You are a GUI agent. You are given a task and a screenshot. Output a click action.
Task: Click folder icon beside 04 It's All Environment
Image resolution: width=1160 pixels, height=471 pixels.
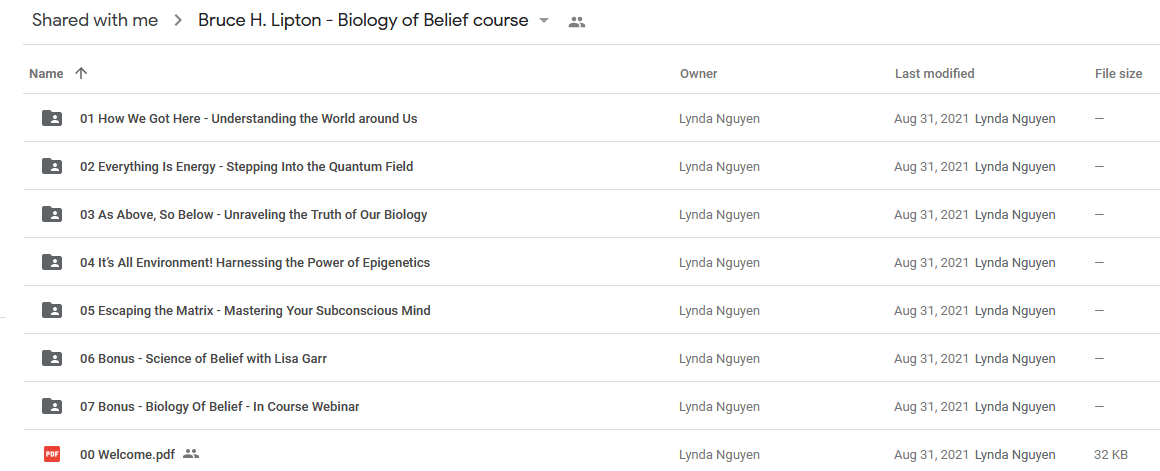52,262
